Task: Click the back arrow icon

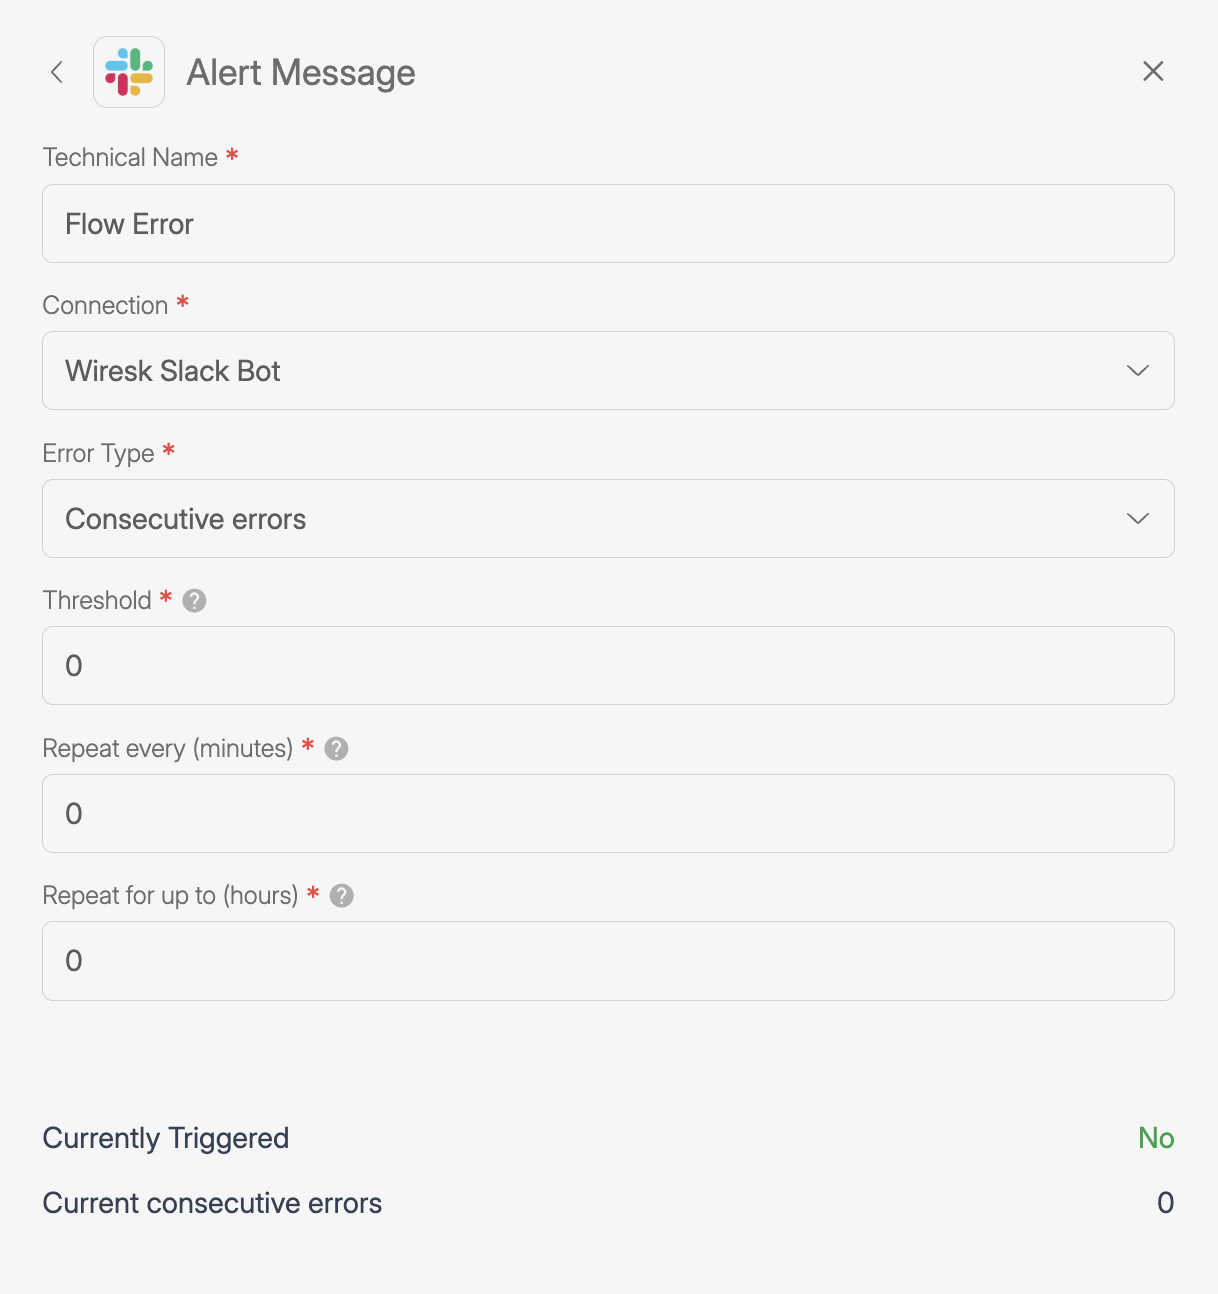Action: pos(57,72)
